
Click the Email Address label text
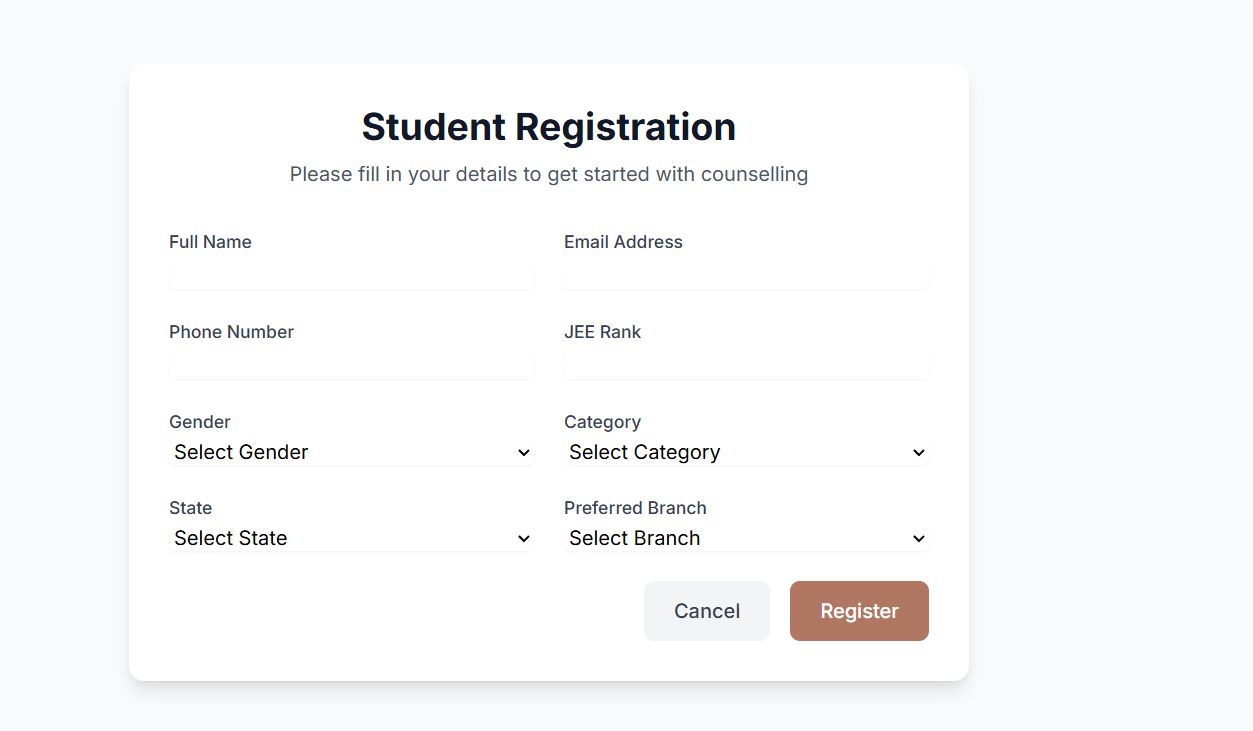point(623,242)
